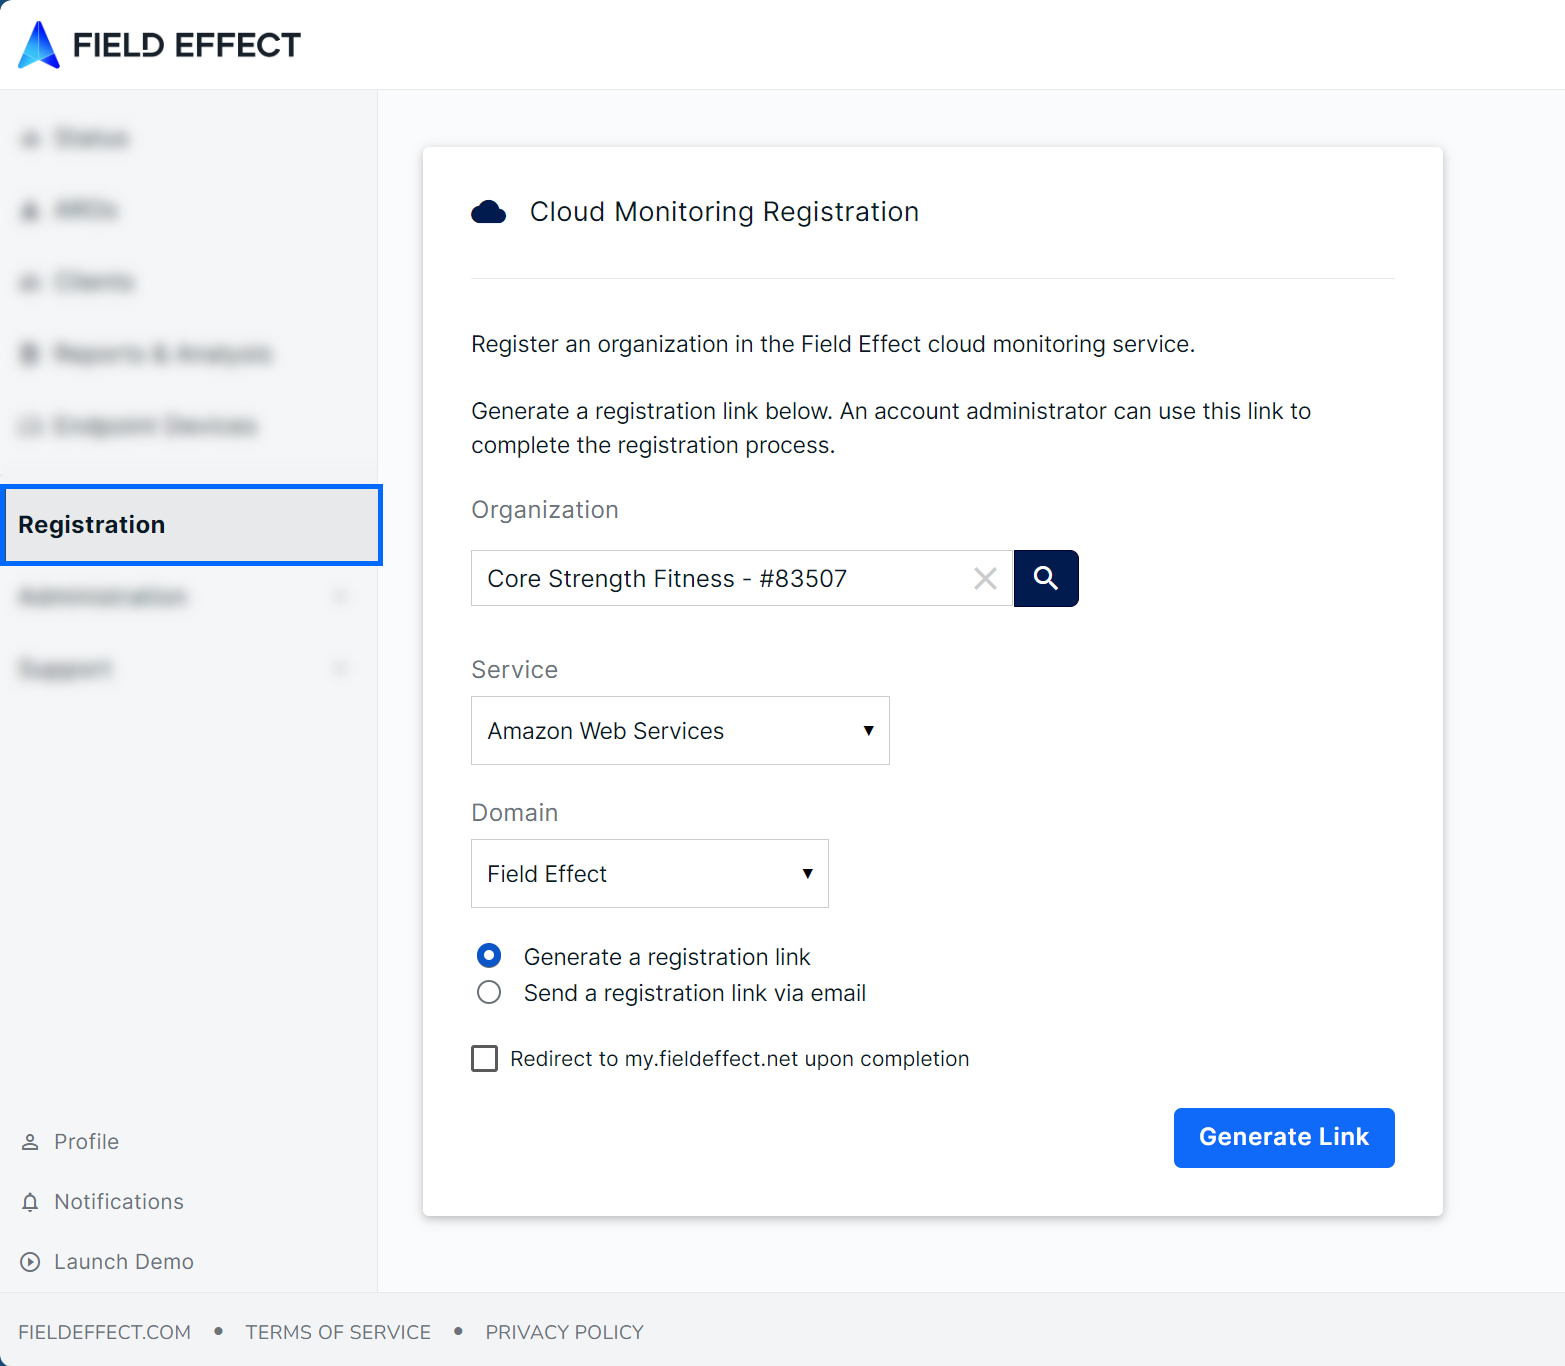The width and height of the screenshot is (1565, 1366).
Task: Select Generate a registration link radio
Action: coord(489,956)
